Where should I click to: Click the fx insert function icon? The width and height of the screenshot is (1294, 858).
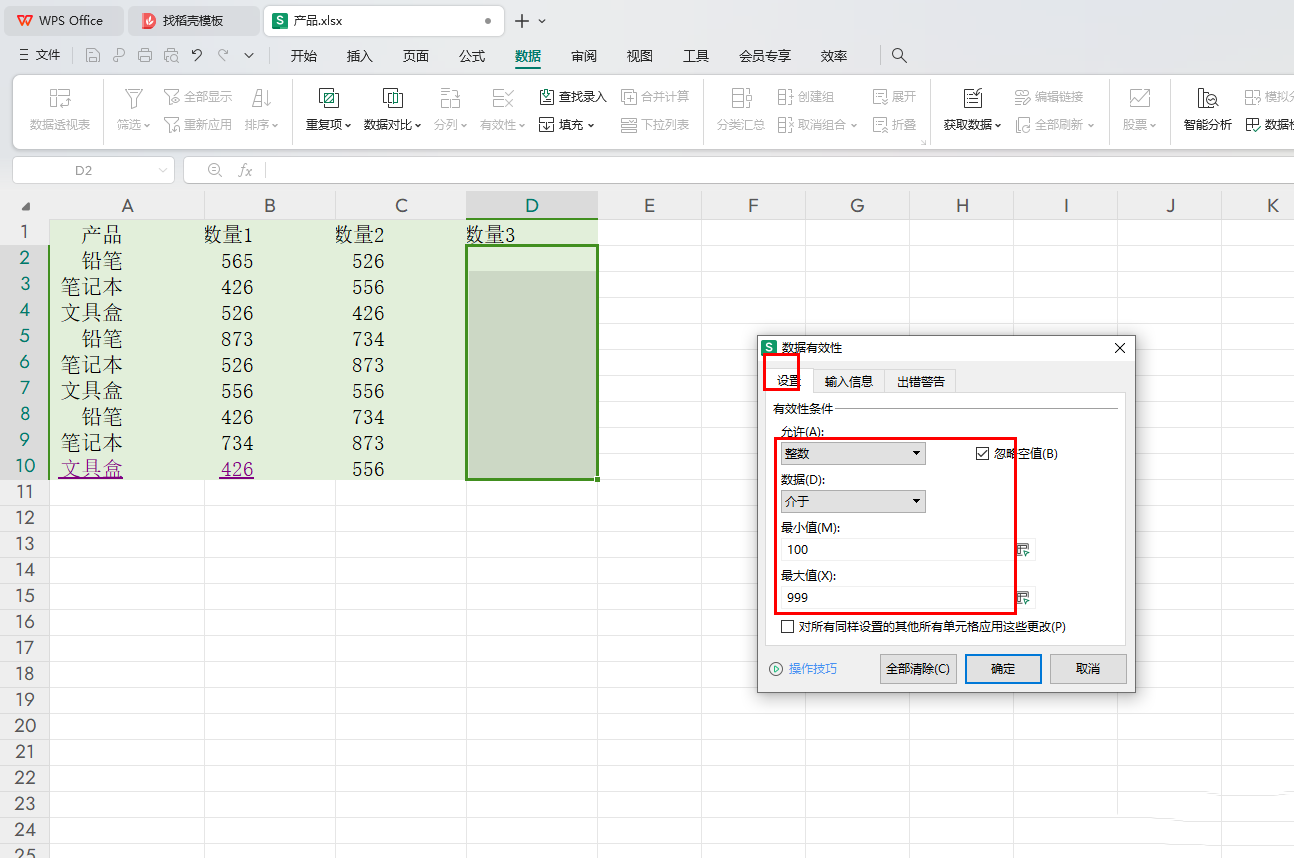pyautogui.click(x=245, y=171)
